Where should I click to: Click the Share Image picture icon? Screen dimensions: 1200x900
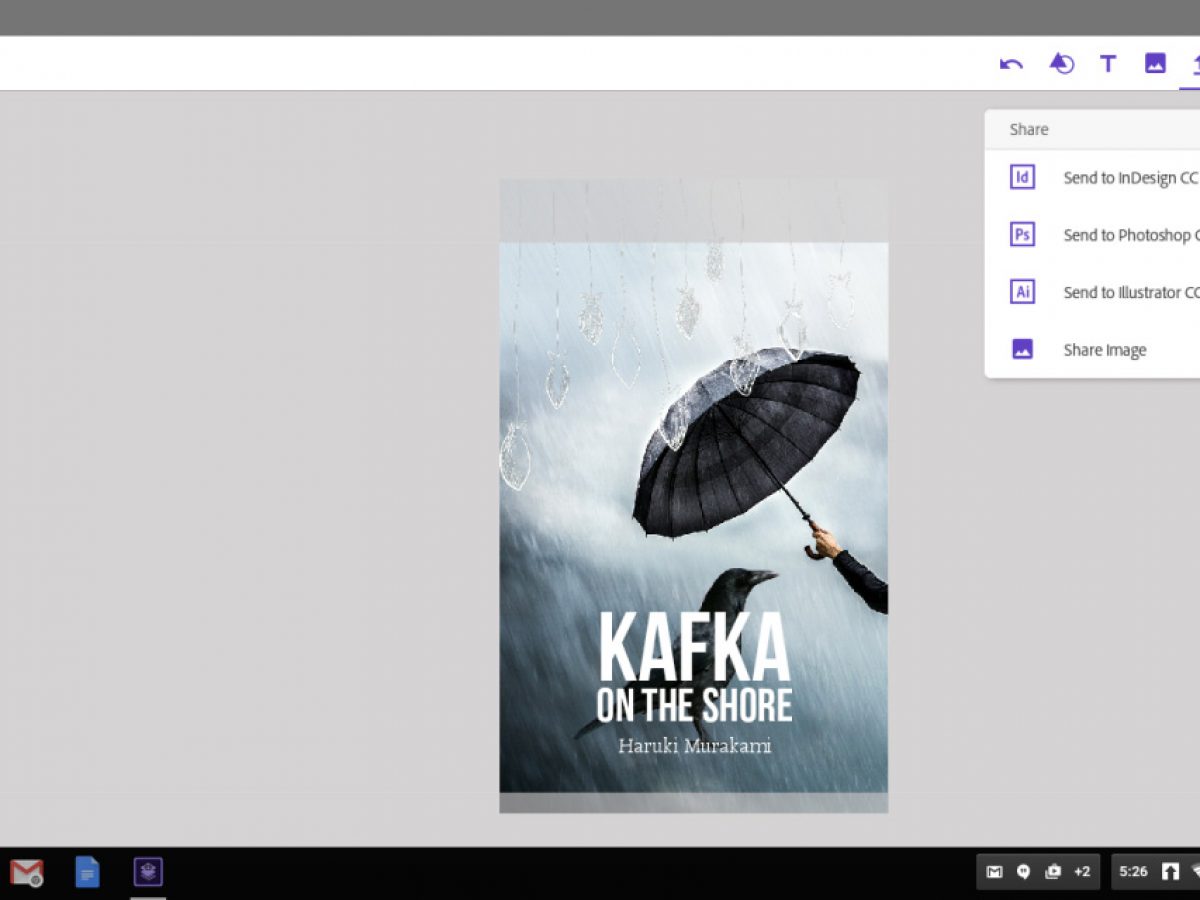(1022, 349)
